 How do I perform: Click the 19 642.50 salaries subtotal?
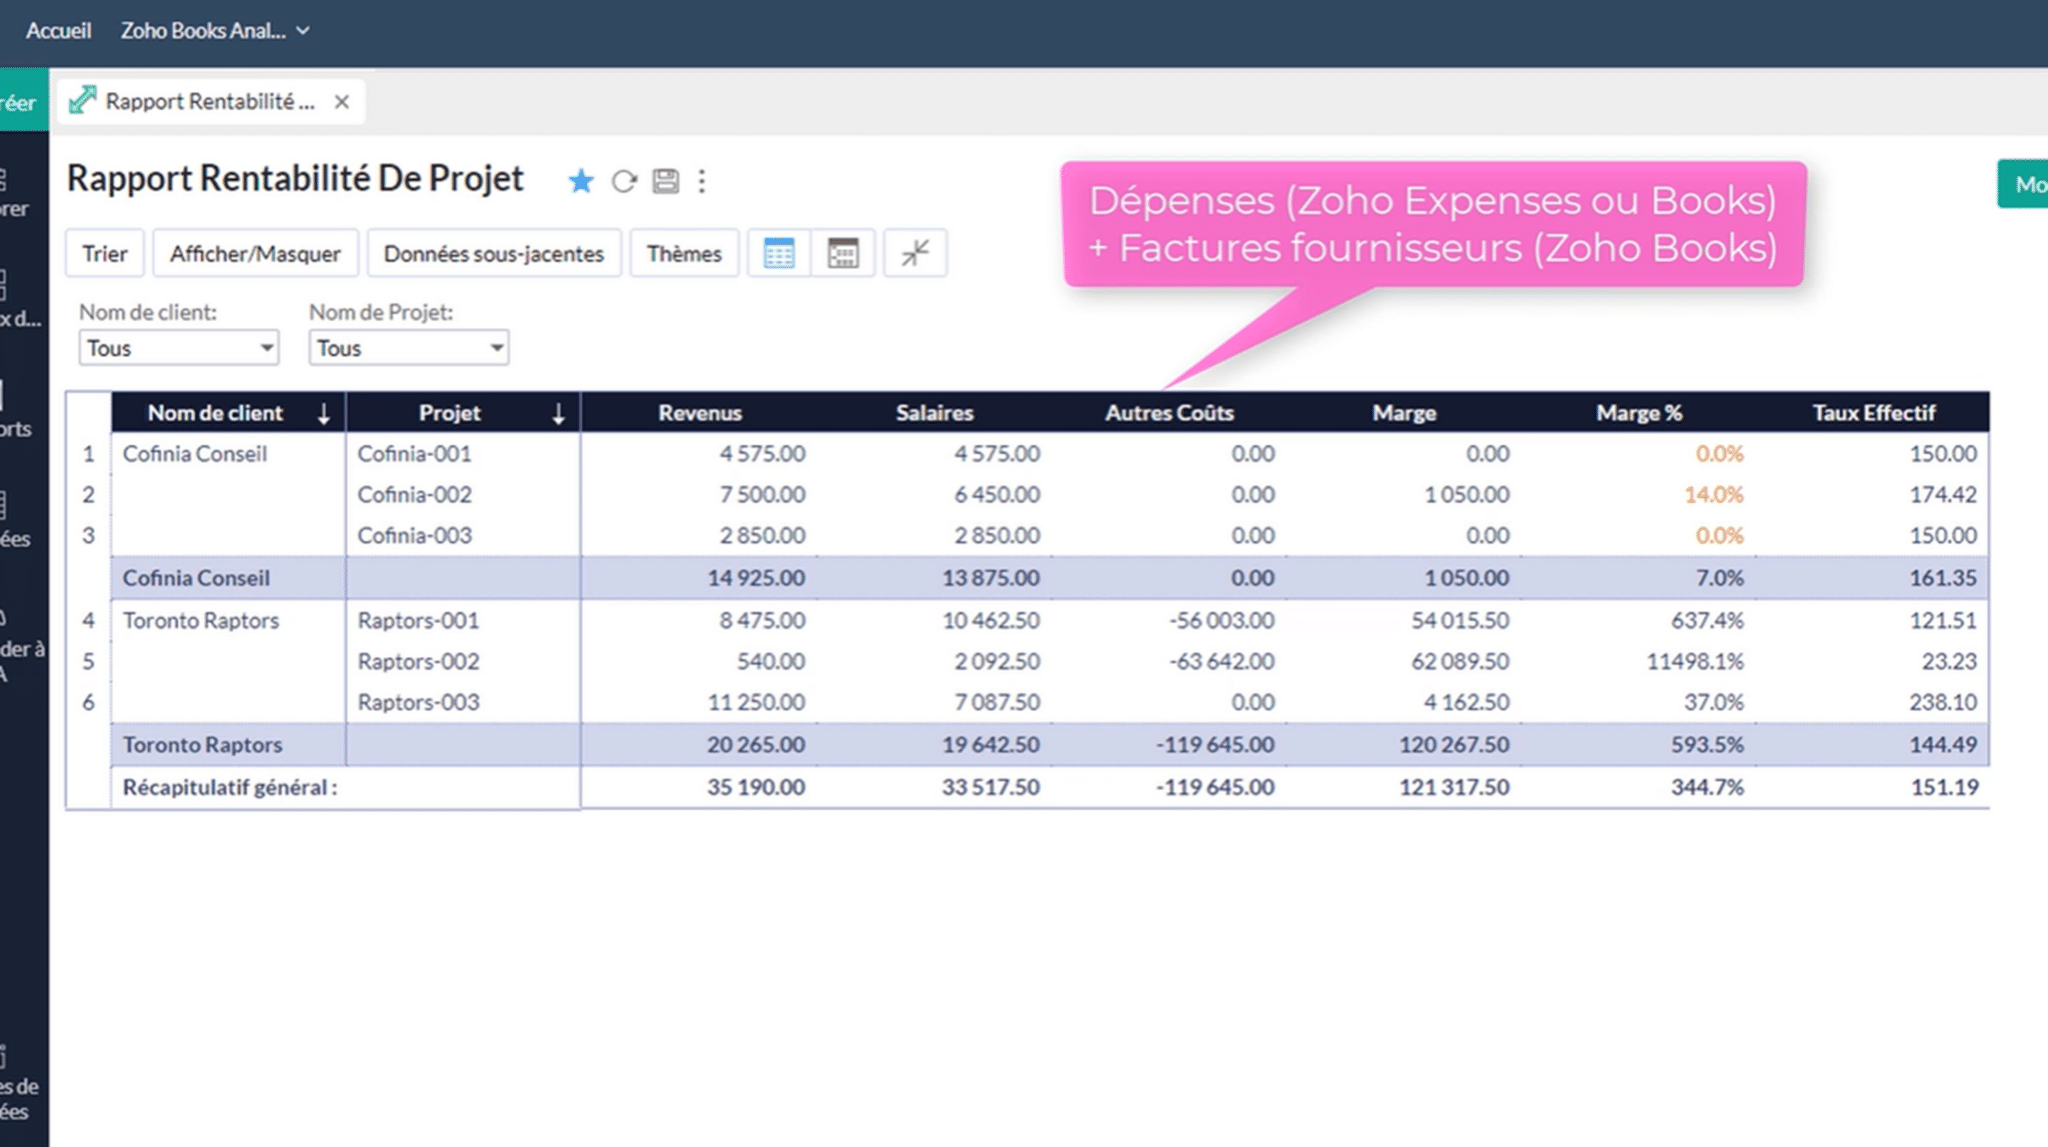click(x=991, y=745)
